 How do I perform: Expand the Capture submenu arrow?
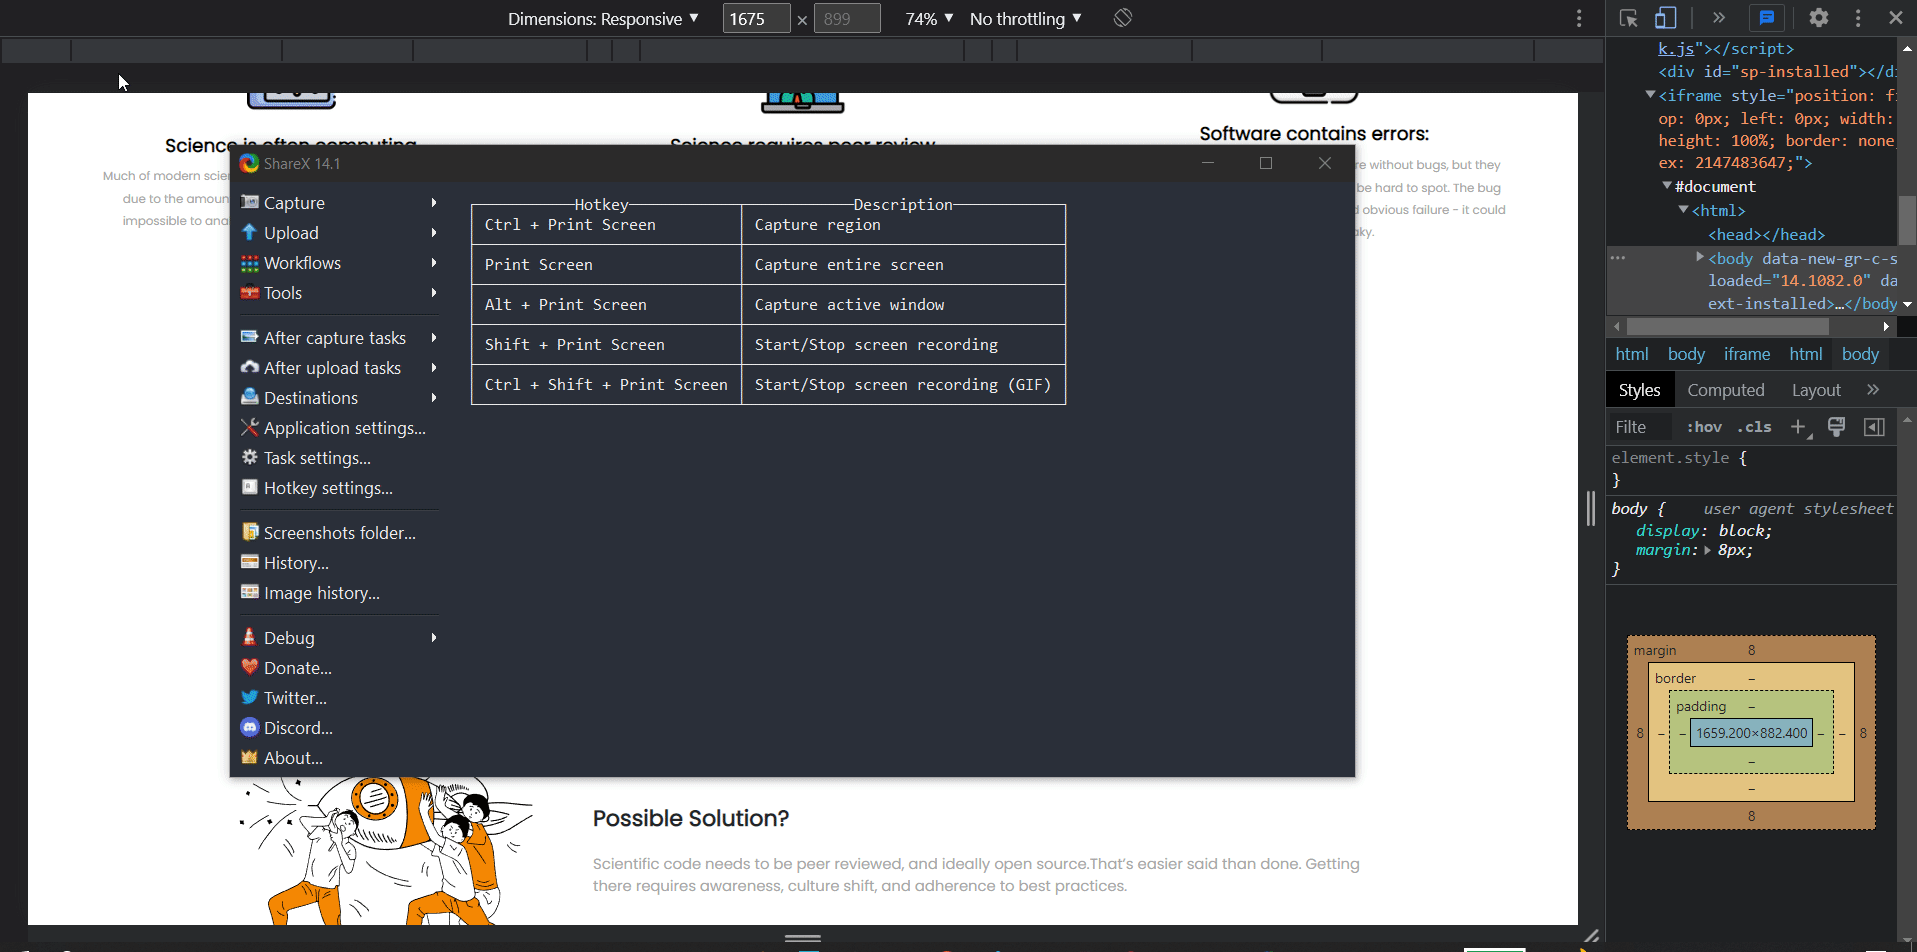[434, 202]
